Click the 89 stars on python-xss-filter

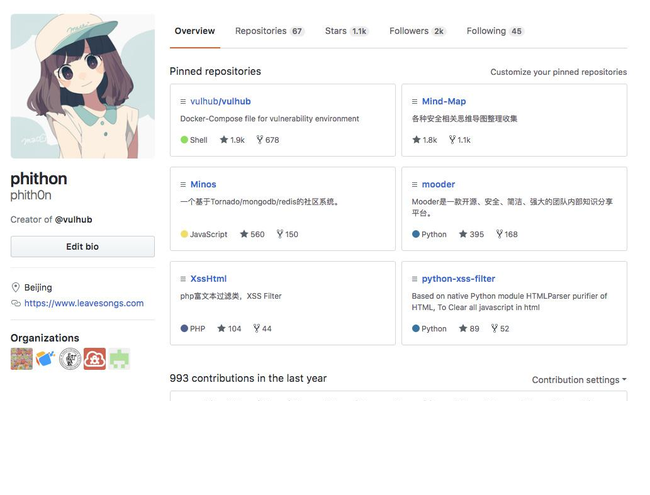[469, 329]
